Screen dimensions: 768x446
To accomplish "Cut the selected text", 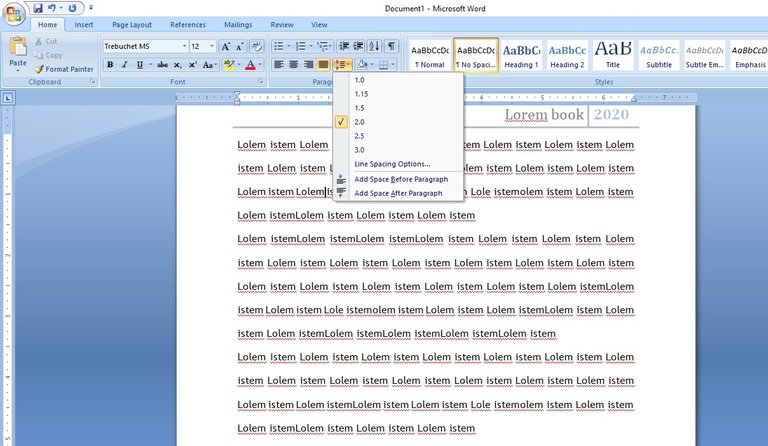I will pyautogui.click(x=46, y=41).
